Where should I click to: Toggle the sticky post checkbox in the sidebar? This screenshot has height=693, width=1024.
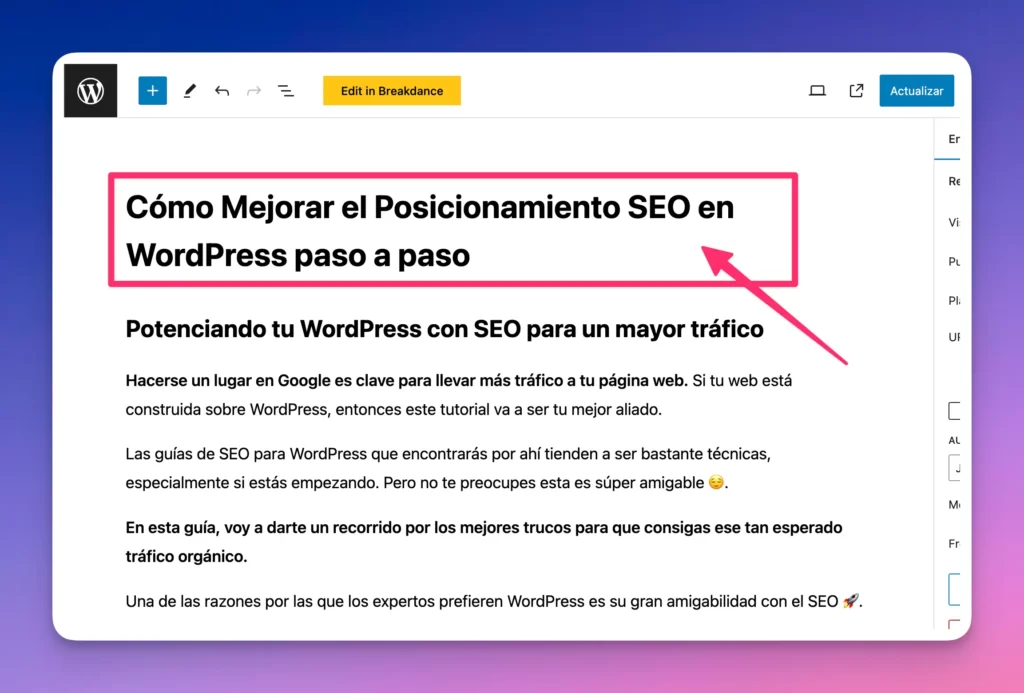click(954, 410)
